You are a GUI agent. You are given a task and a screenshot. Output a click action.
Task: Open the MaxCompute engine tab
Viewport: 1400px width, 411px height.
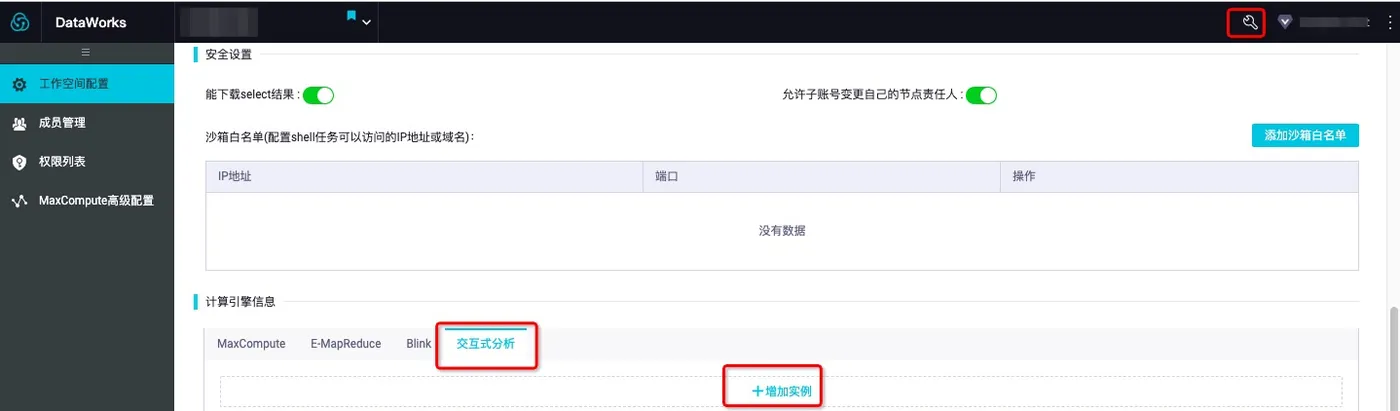point(251,344)
